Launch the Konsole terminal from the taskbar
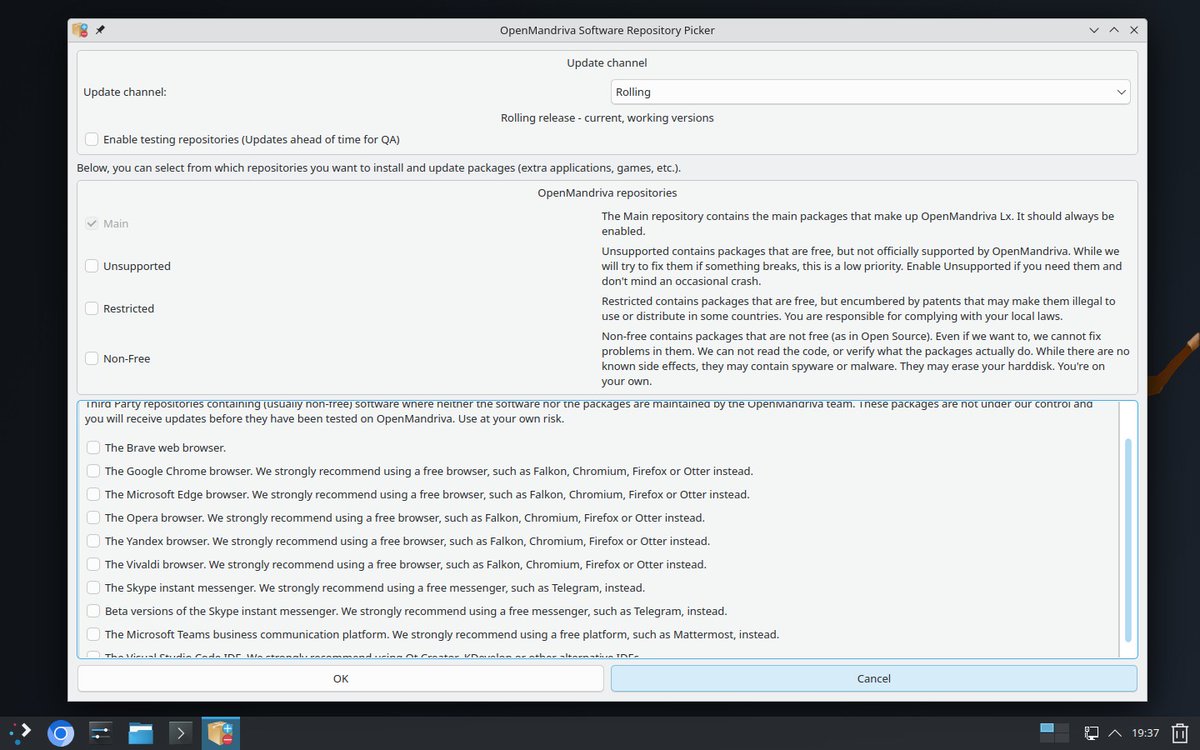The image size is (1200, 750). click(180, 734)
